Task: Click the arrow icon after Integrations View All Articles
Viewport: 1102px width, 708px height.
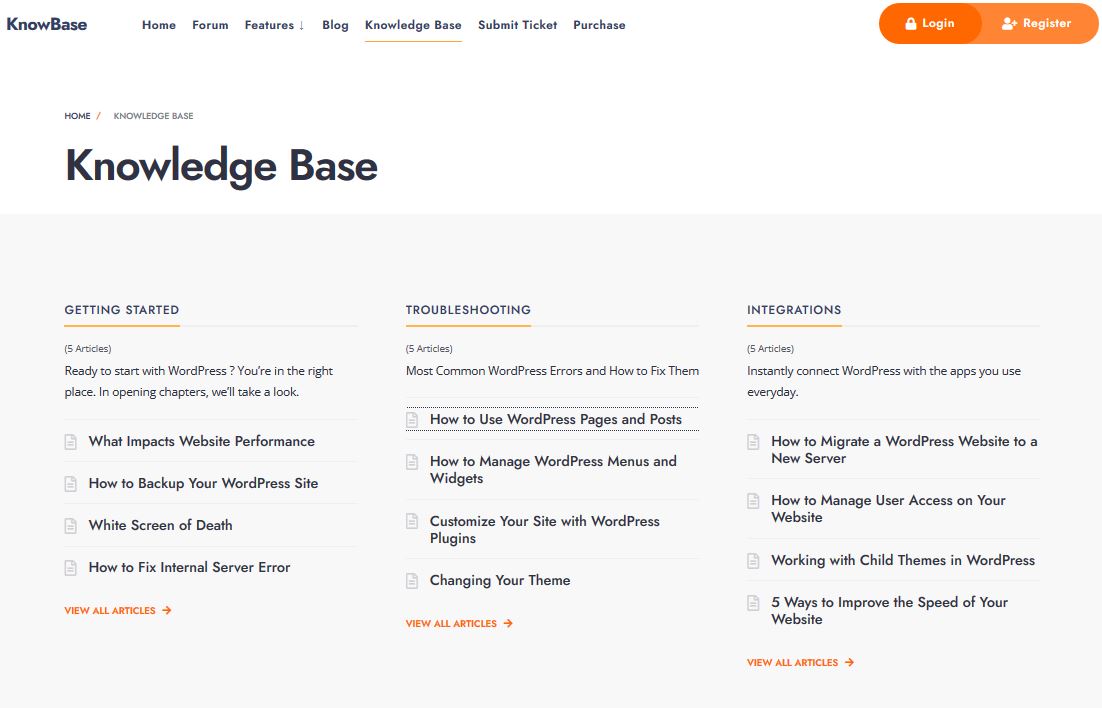Action: pyautogui.click(x=849, y=662)
